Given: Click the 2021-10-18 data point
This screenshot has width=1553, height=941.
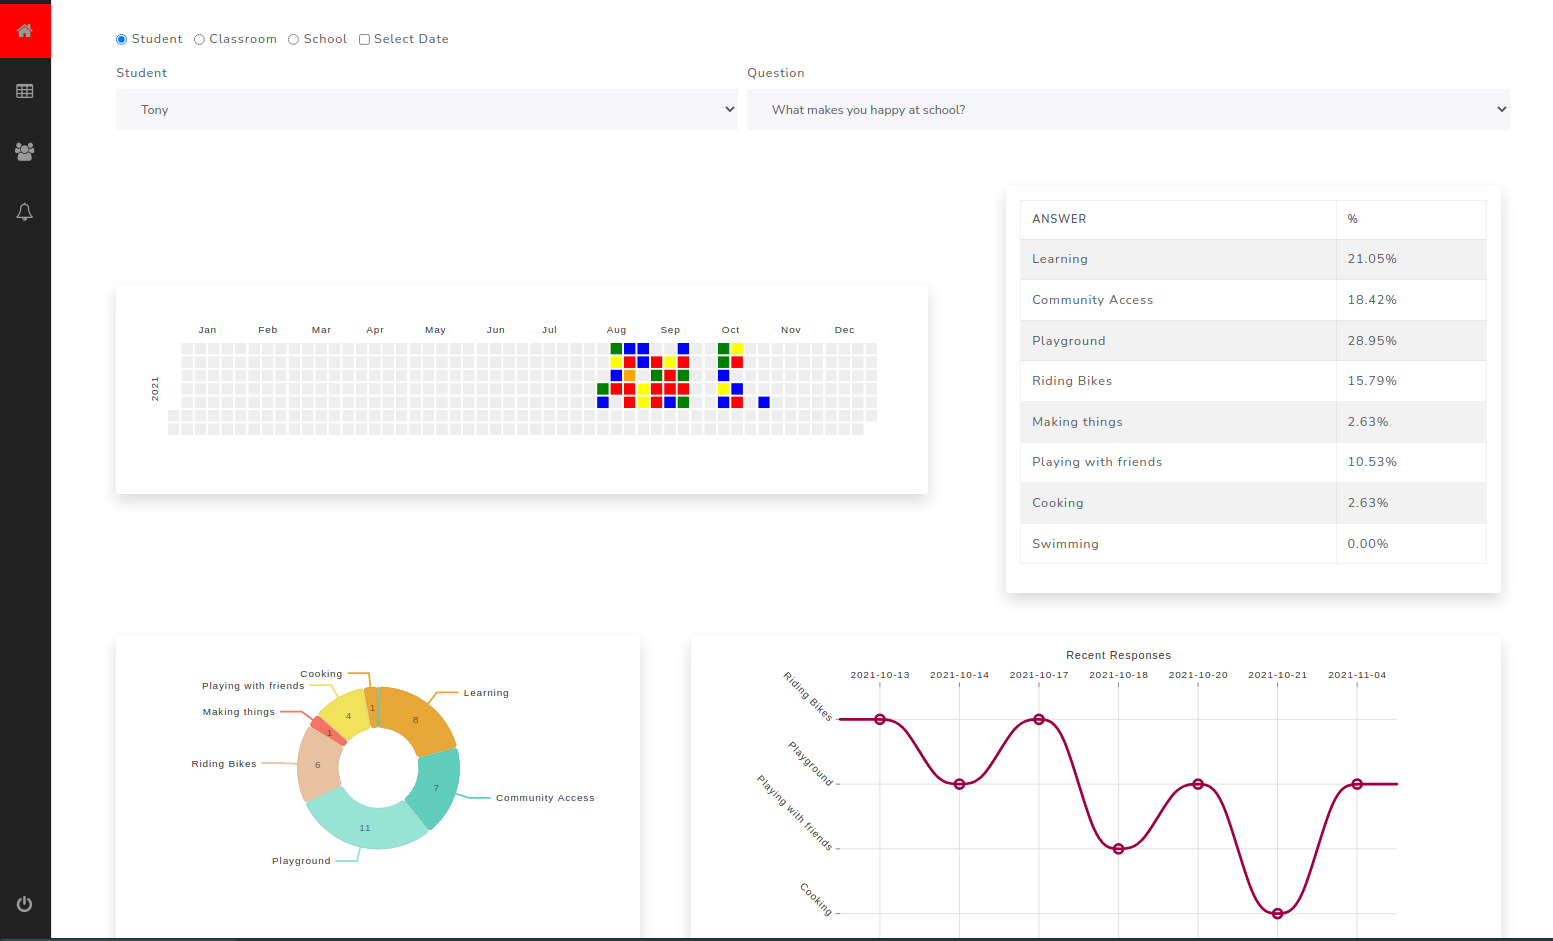Looking at the screenshot, I should click(x=1119, y=849).
